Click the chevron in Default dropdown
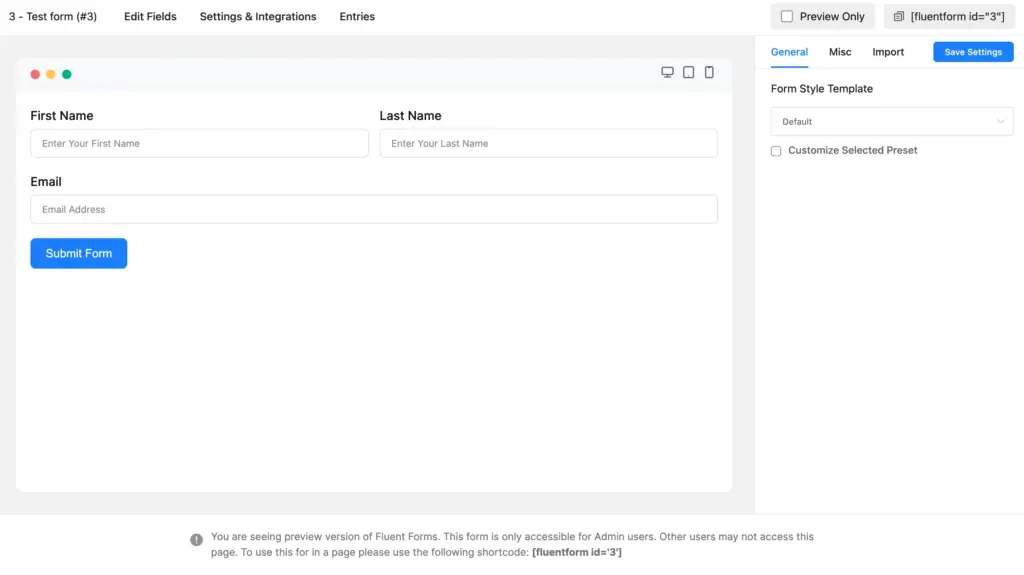 [1001, 121]
